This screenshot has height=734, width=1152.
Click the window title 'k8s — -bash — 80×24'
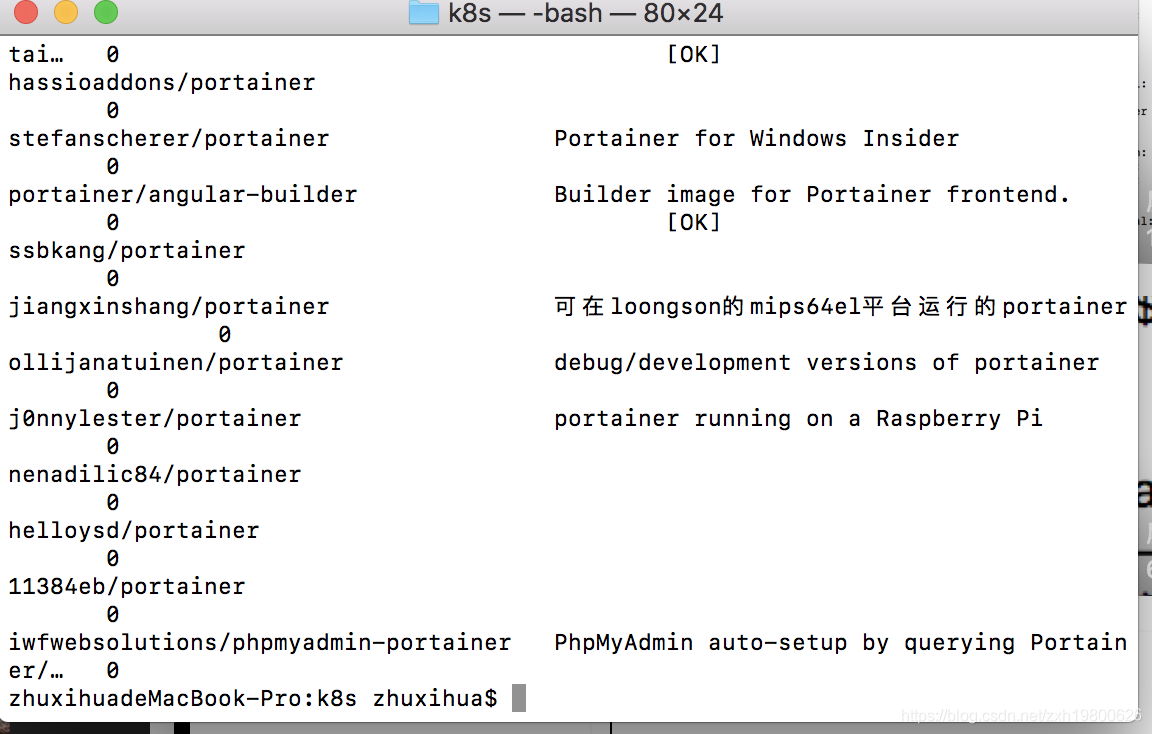coord(586,13)
